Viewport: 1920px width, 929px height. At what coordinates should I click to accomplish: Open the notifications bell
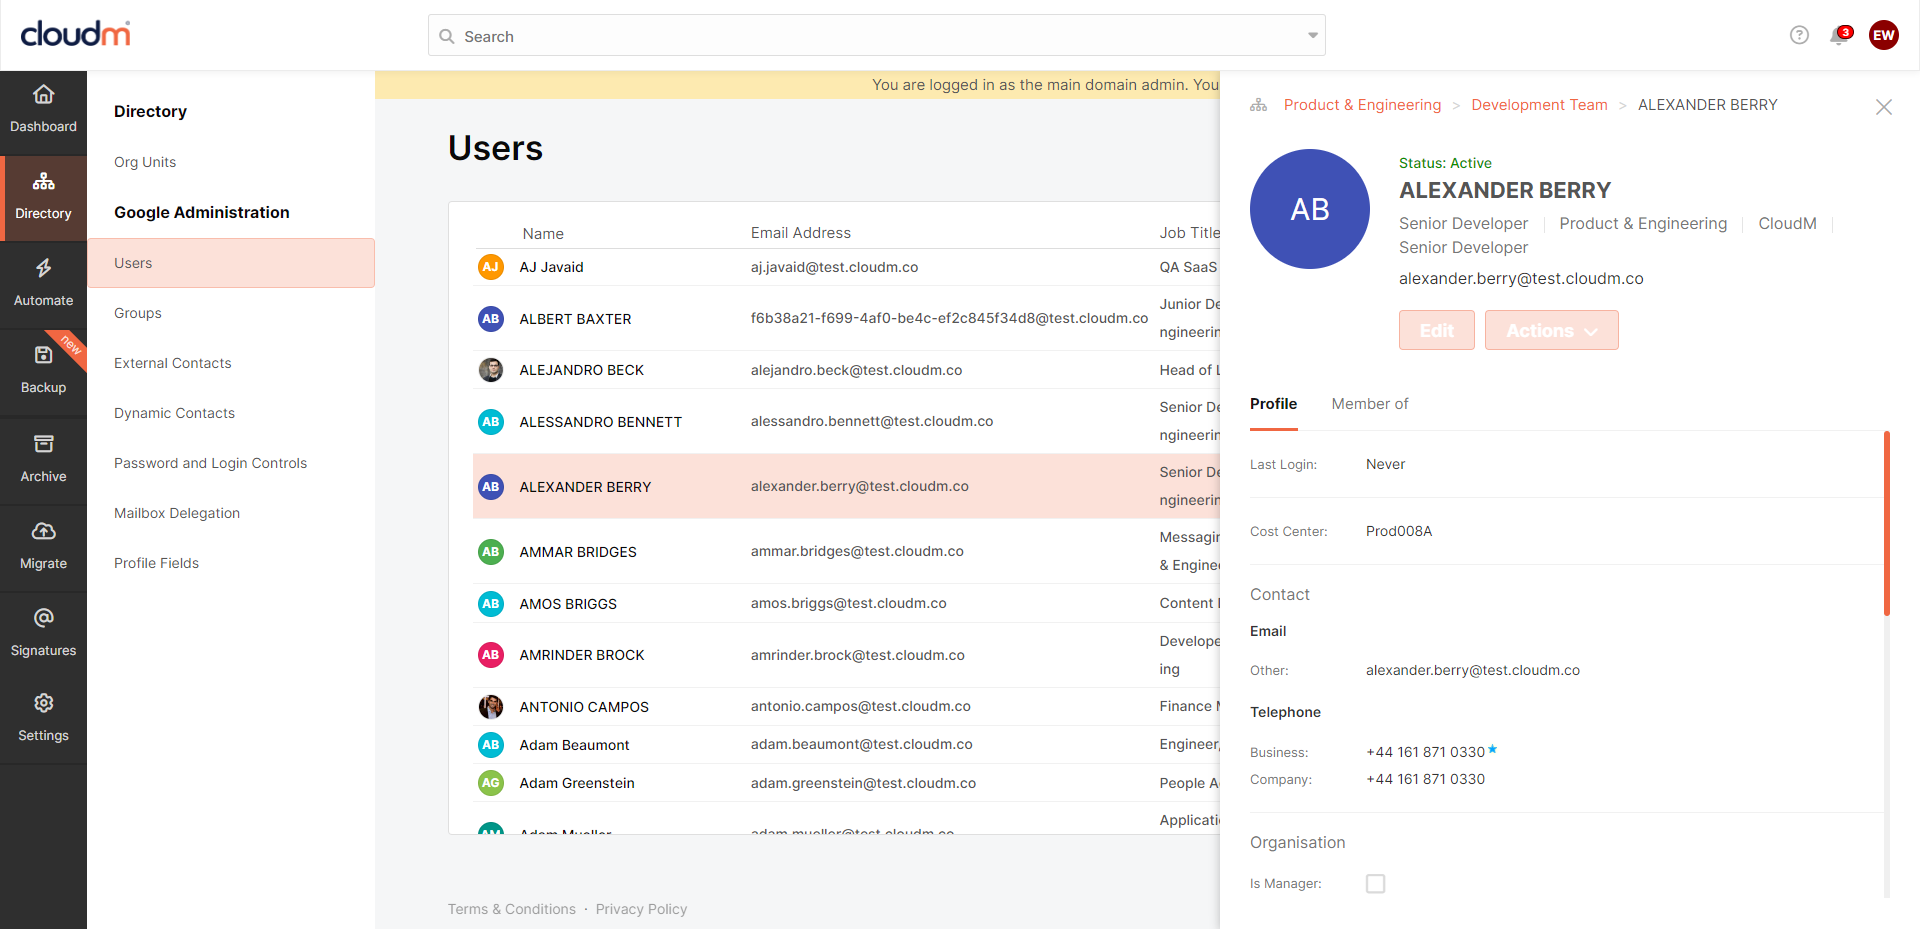pyautogui.click(x=1838, y=36)
